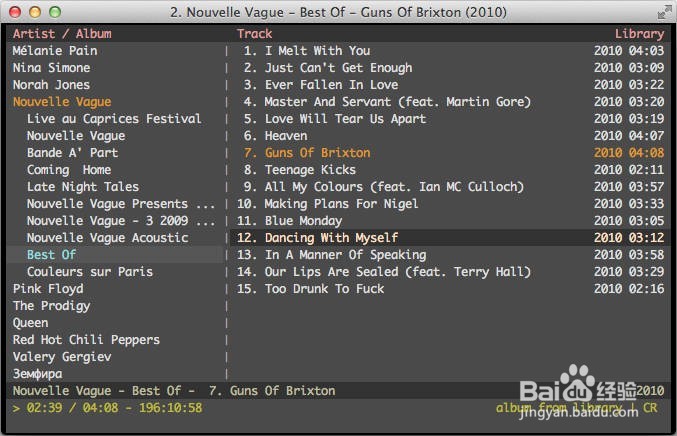Click the Library label in header
Image resolution: width=677 pixels, height=436 pixels.
tap(639, 34)
